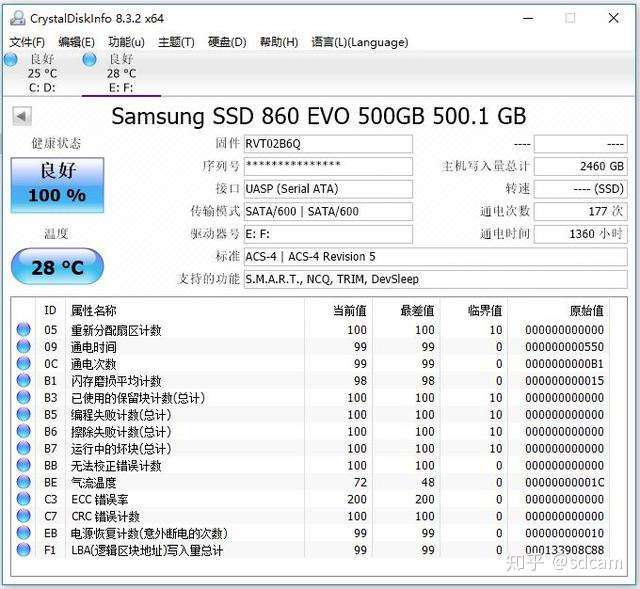Select the 无法校正错误计数 row
The image size is (640, 589).
(x=310, y=465)
